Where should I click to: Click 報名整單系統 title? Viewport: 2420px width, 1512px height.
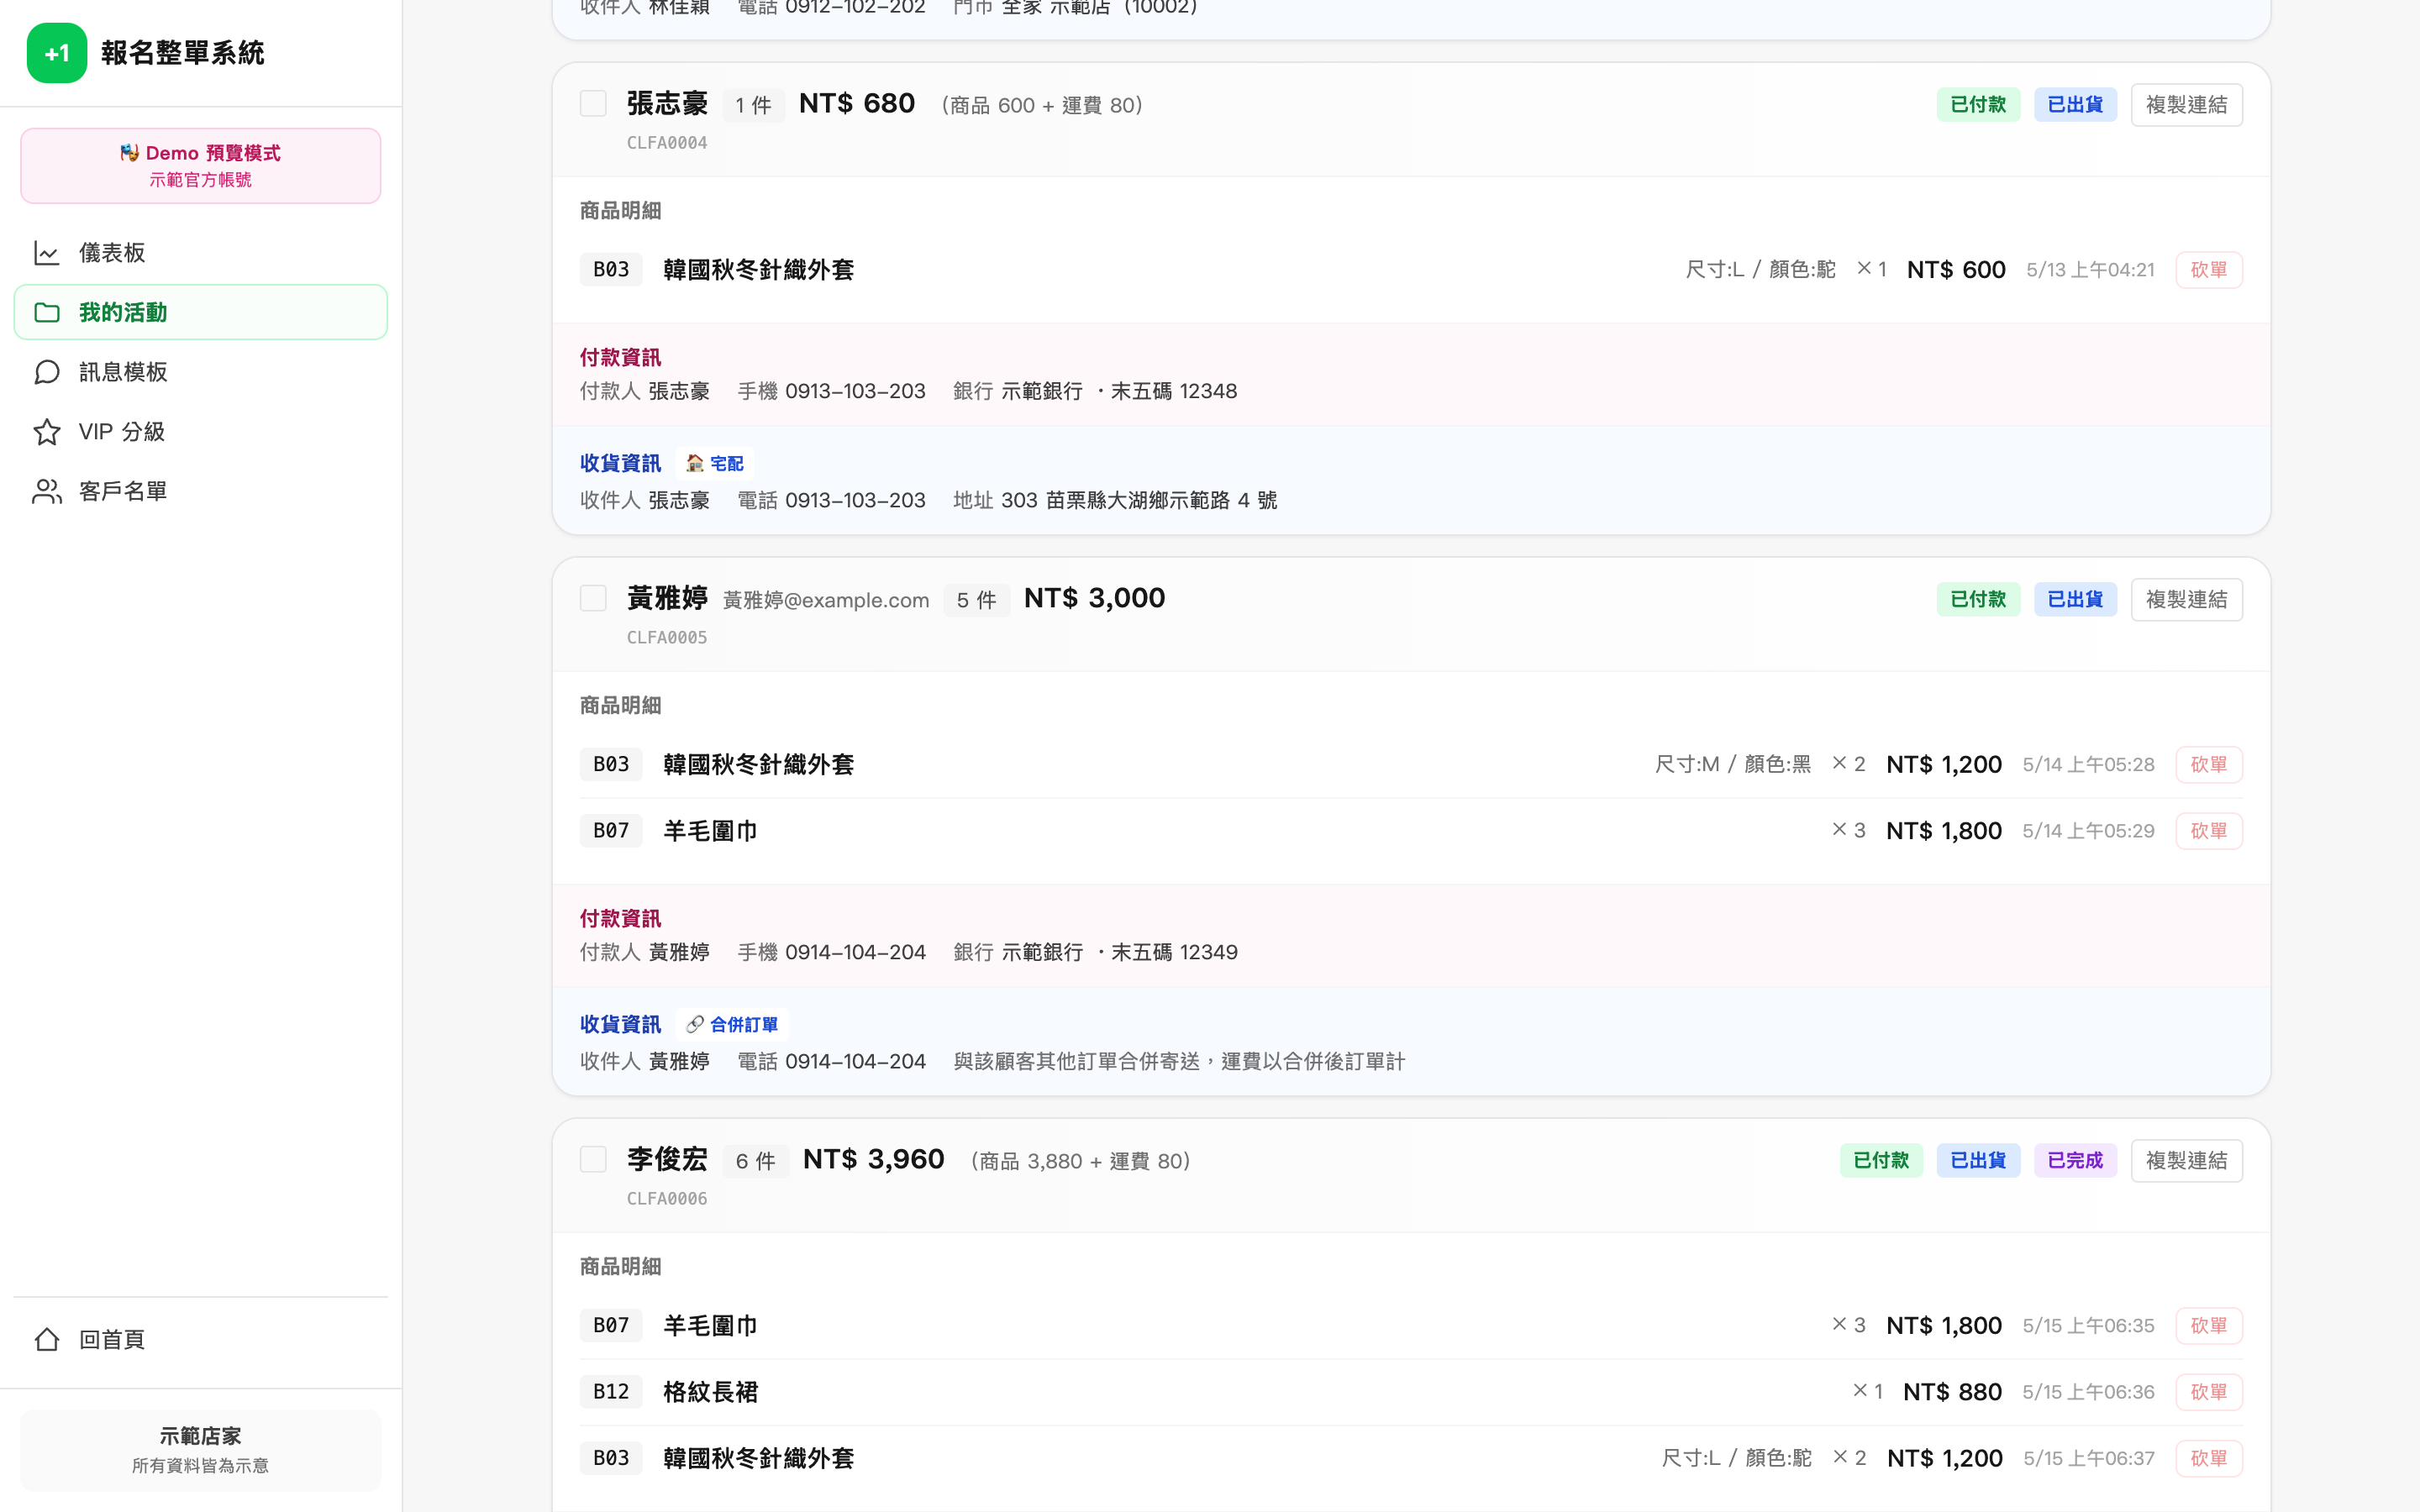pyautogui.click(x=182, y=53)
